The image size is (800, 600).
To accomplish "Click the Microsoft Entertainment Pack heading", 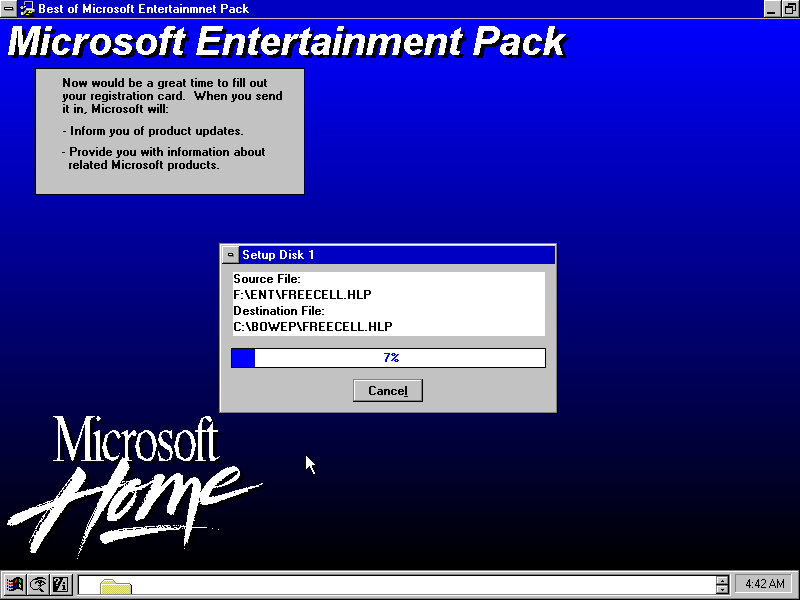I will pos(286,43).
